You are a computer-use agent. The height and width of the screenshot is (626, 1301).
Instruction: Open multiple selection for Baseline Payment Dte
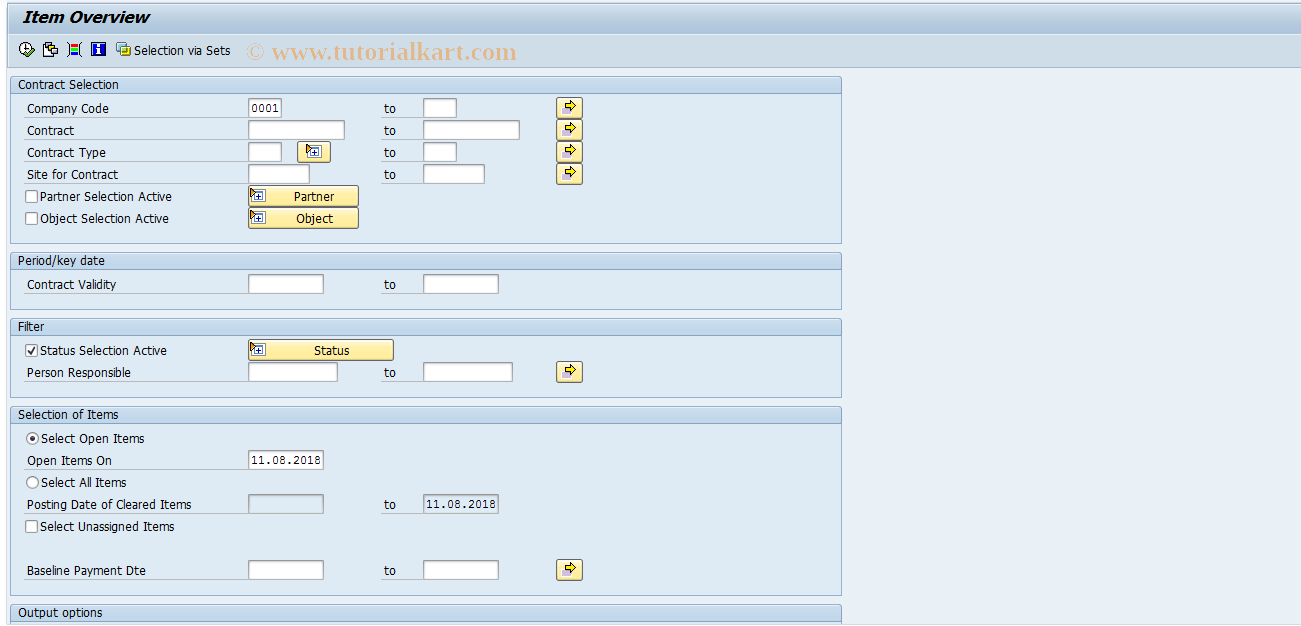[x=569, y=569]
